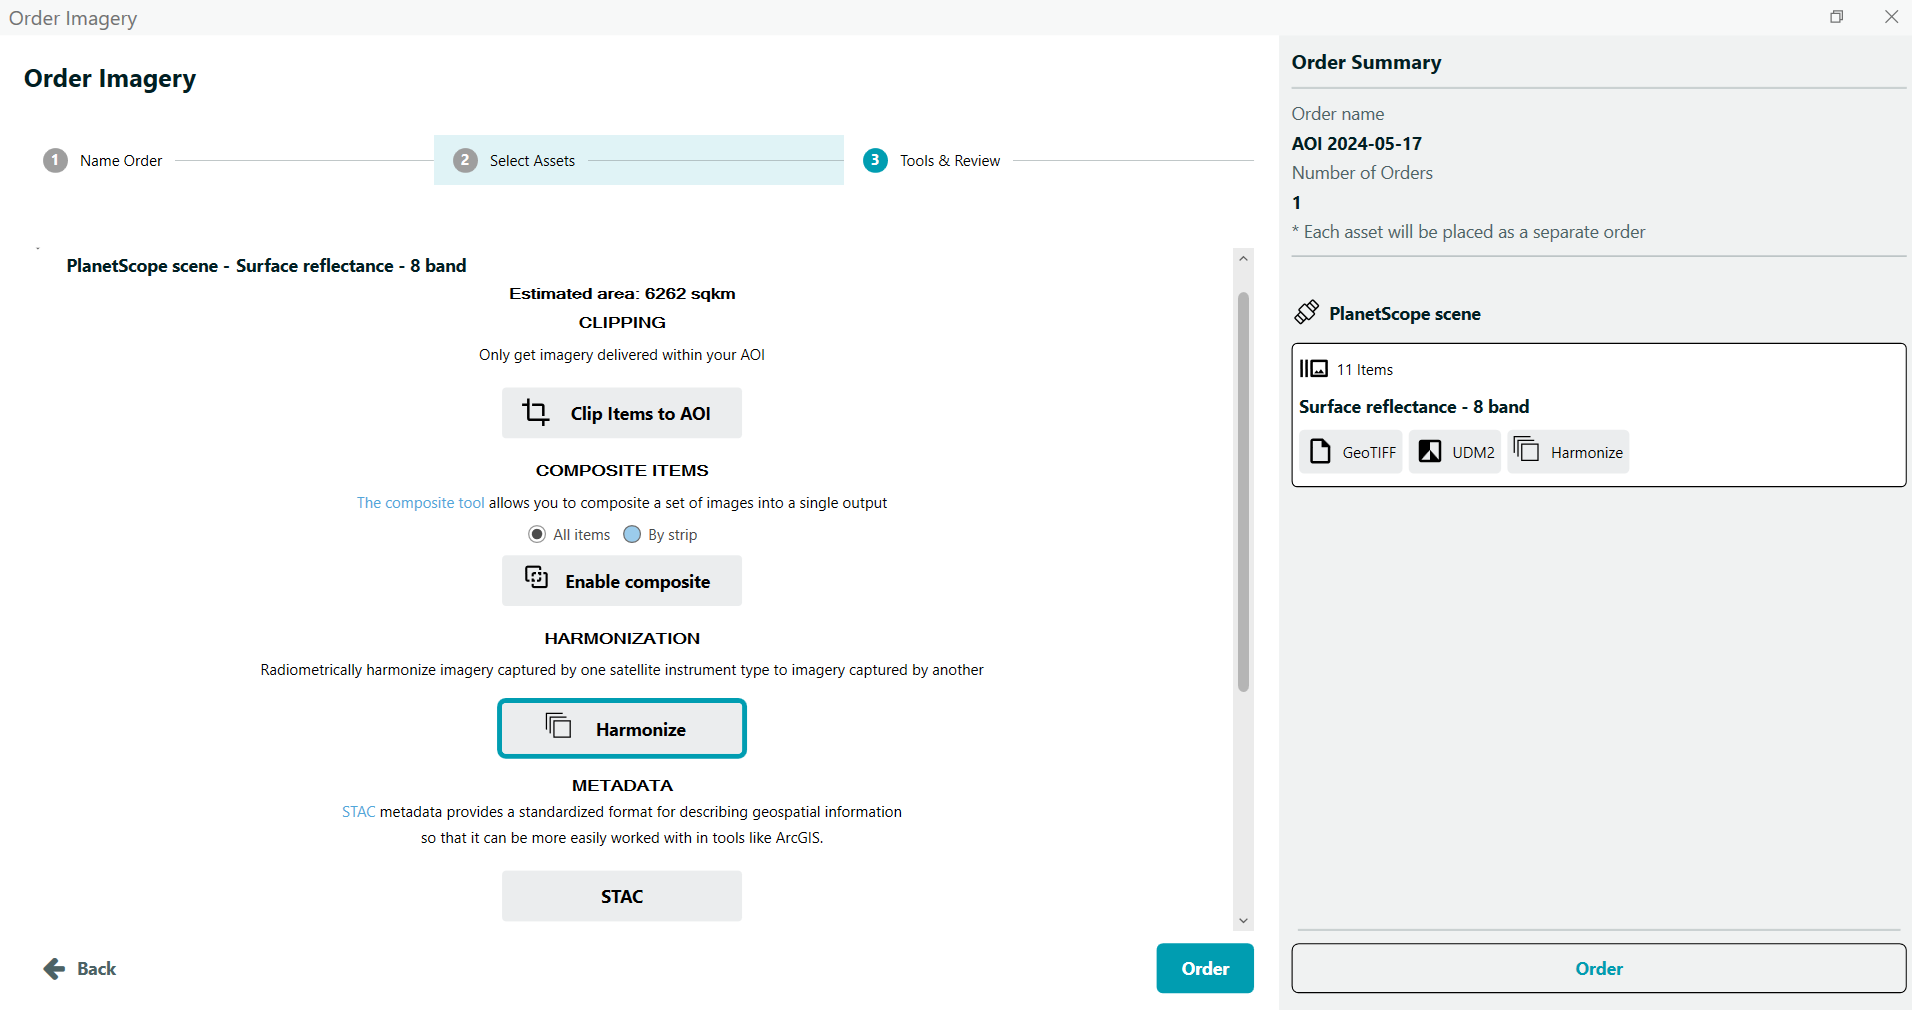Click the COMPOSITE ITEMS section heading

coord(622,470)
